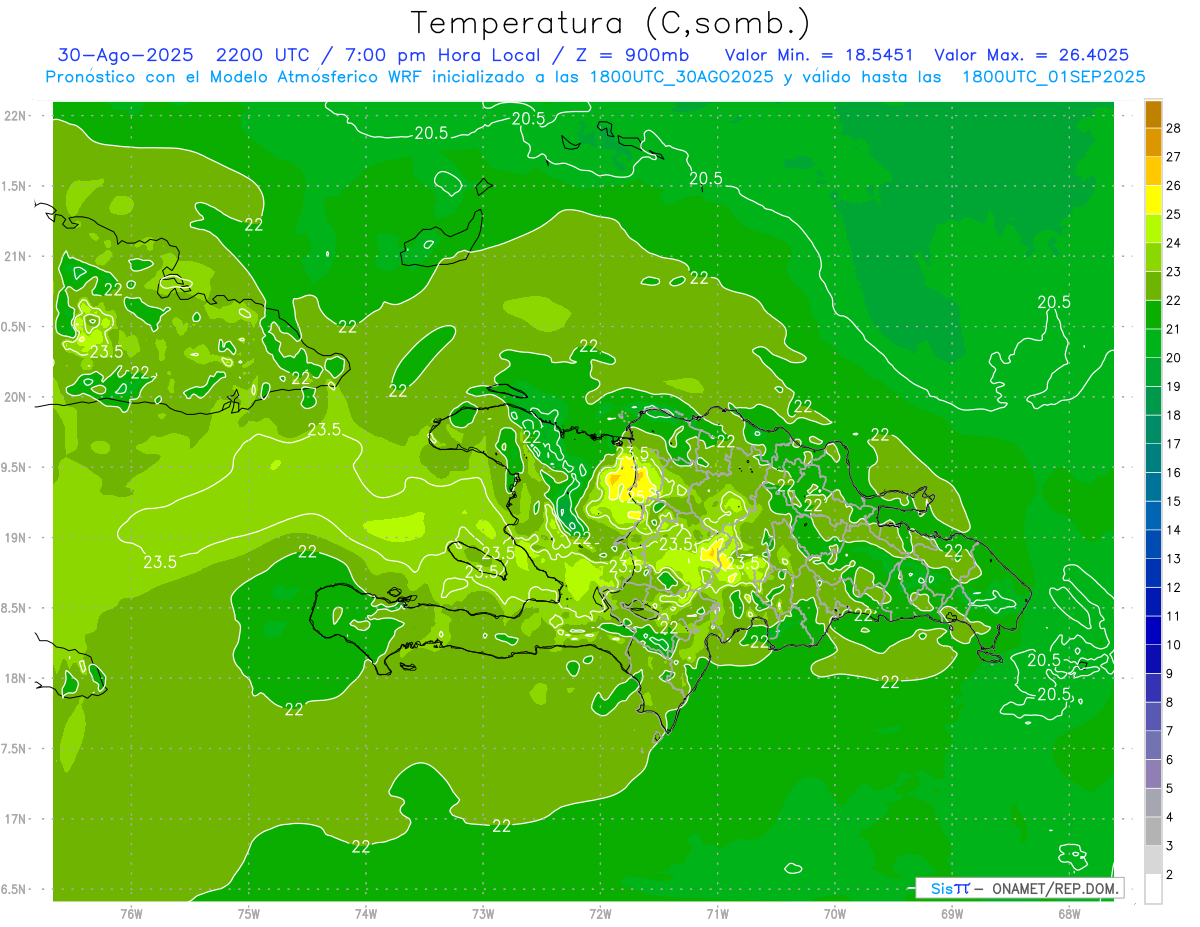Click the legend value 28
The height and width of the screenshot is (927, 1200).
click(1173, 128)
